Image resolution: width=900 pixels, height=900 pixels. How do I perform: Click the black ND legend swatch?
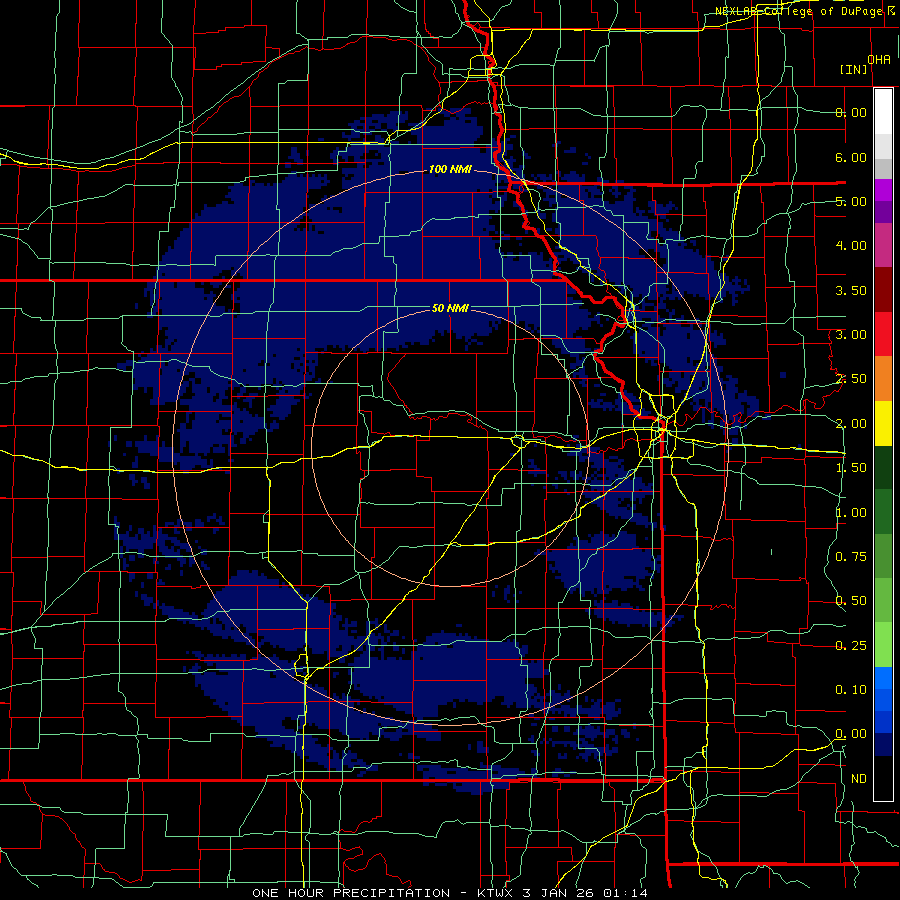(x=883, y=778)
